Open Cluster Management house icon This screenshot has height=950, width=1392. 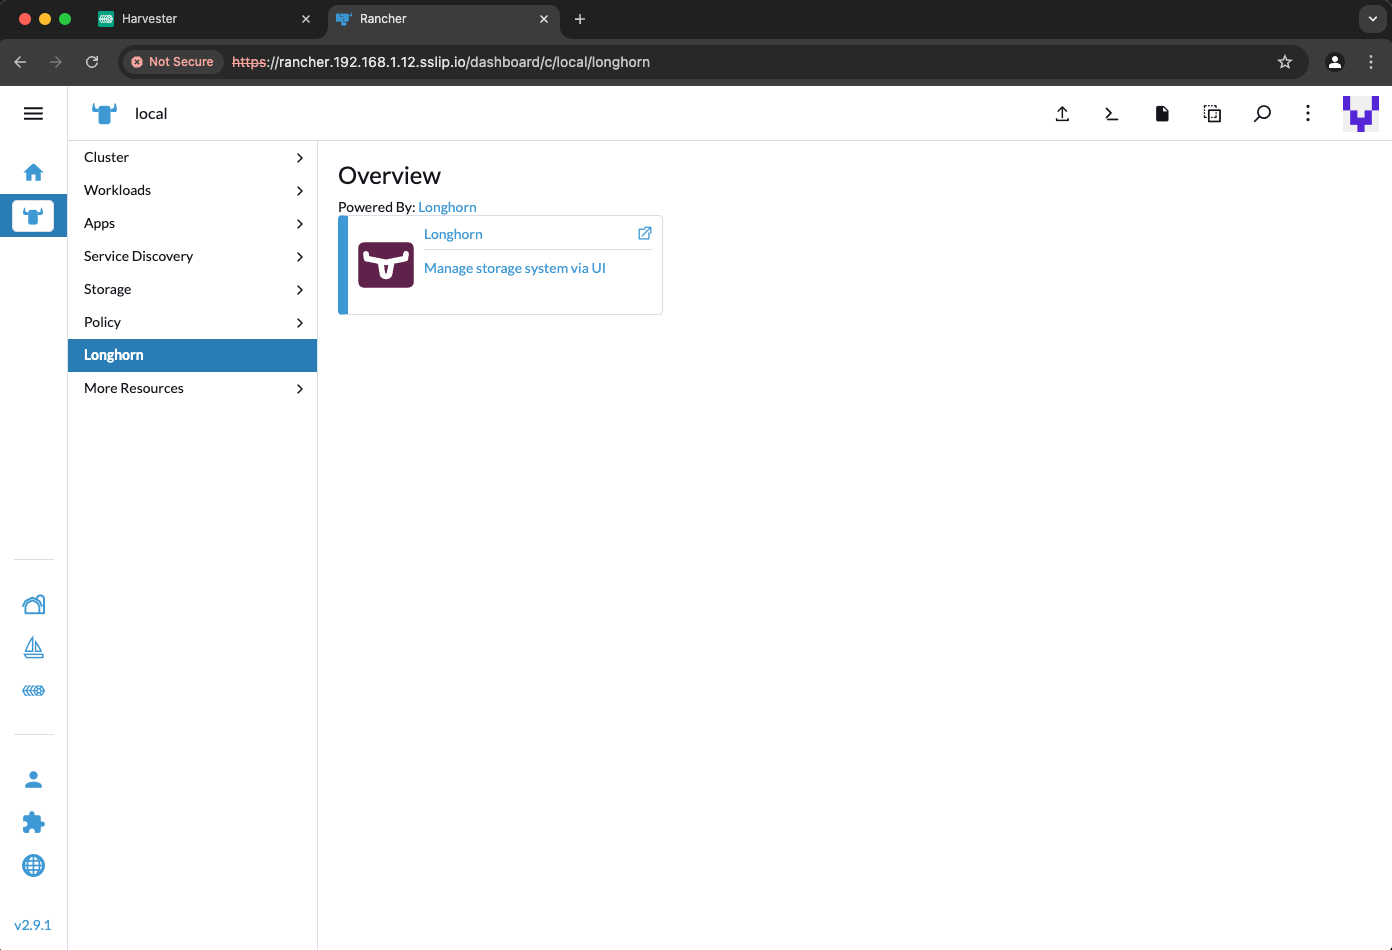pos(33,604)
